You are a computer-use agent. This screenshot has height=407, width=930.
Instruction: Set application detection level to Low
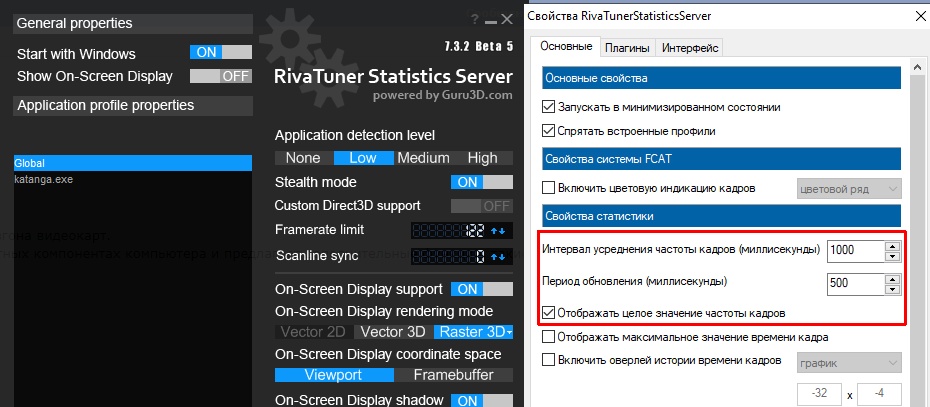[363, 158]
